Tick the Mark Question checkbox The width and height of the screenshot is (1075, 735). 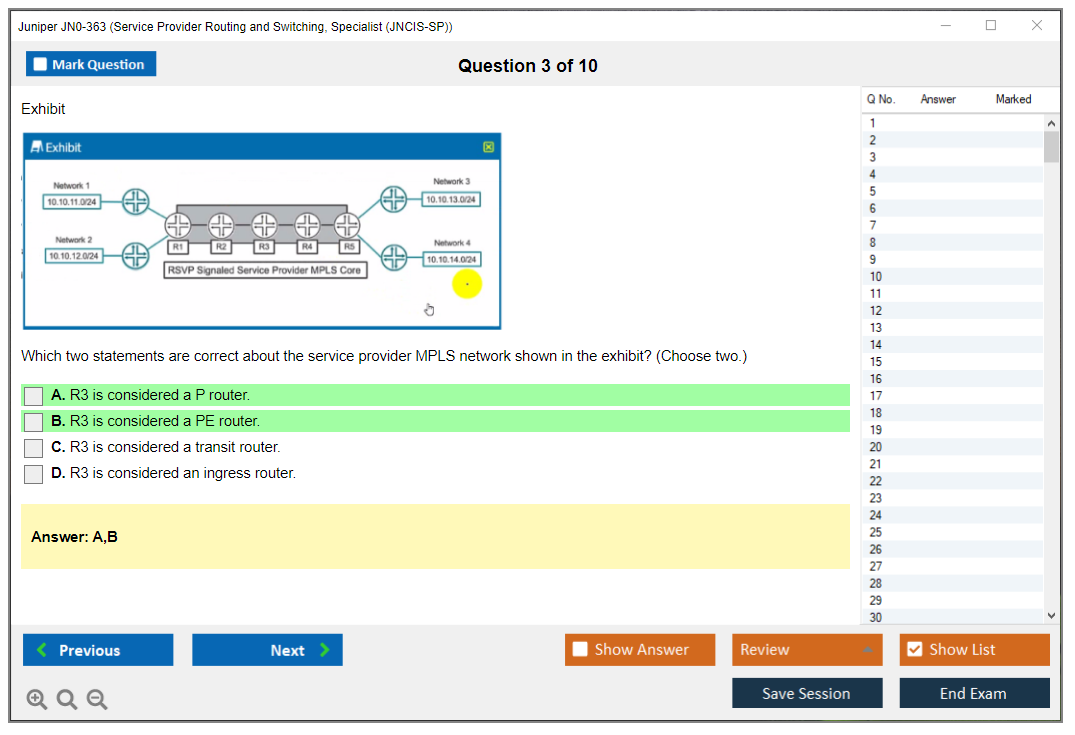tap(41, 65)
